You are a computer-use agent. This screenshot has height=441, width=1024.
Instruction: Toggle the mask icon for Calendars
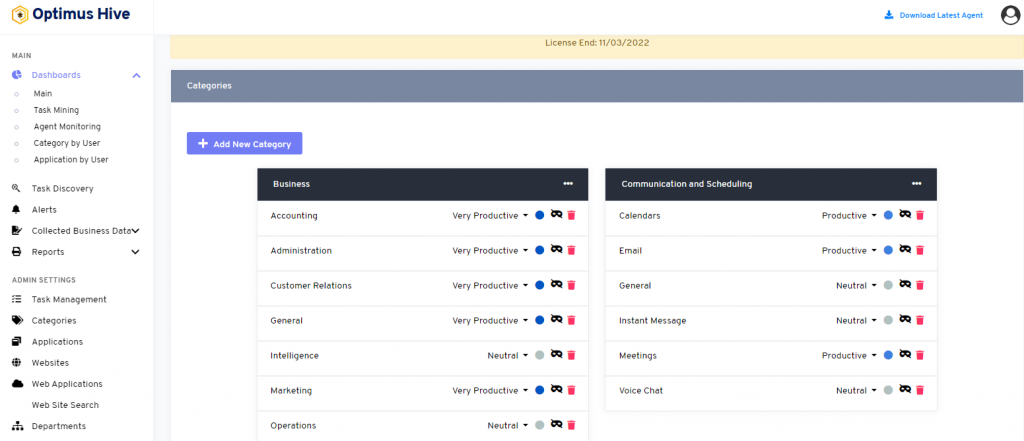[905, 214]
